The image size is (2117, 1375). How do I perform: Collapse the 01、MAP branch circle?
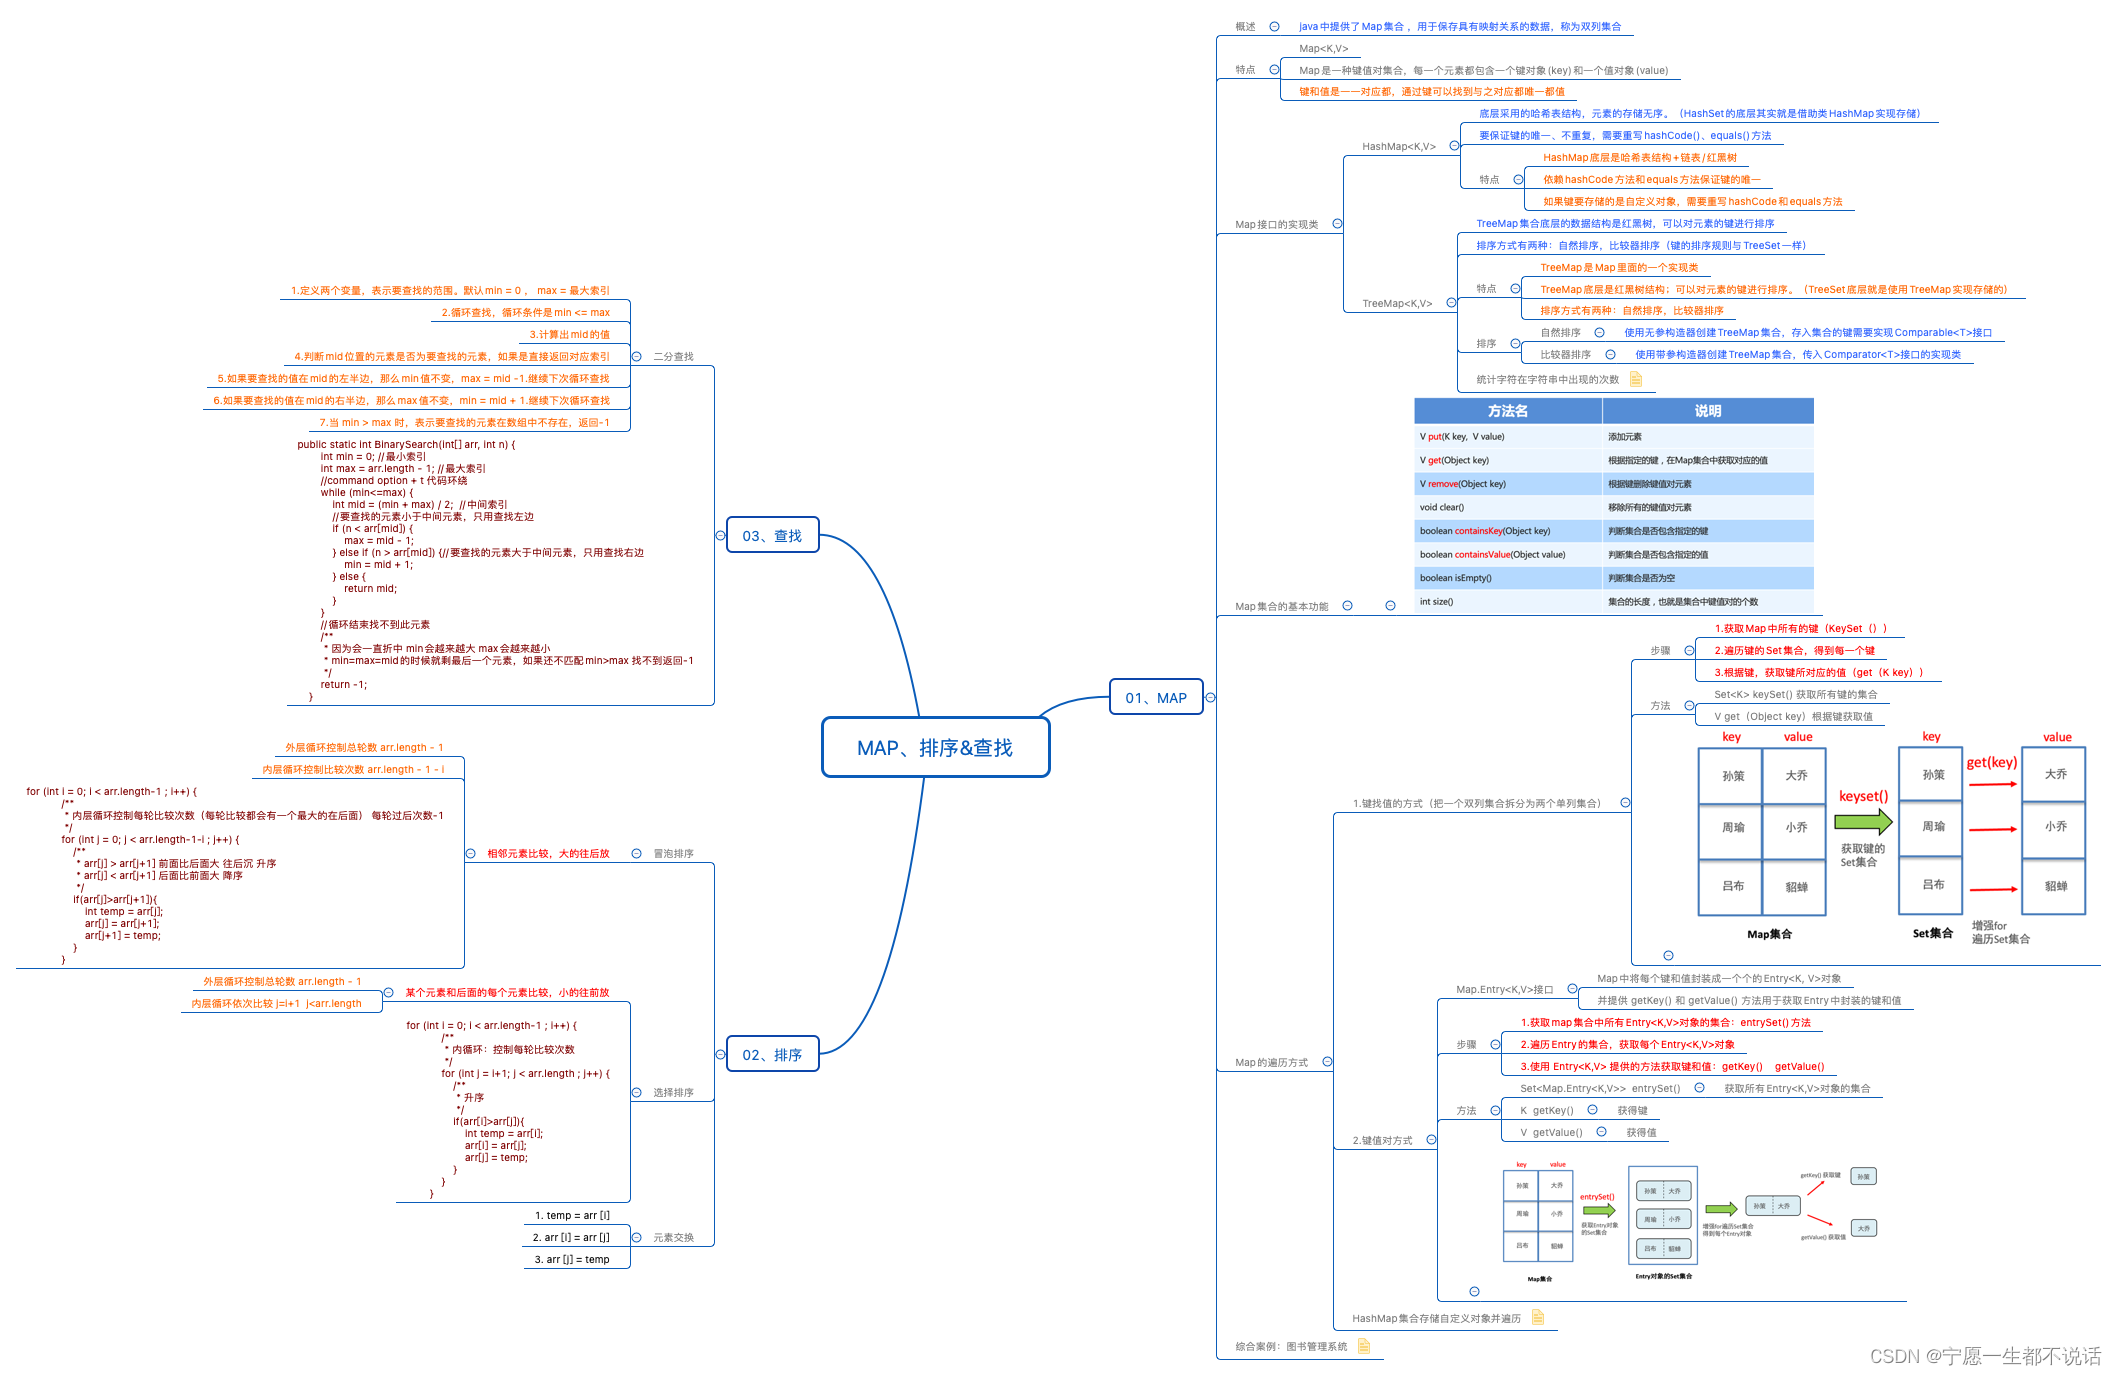1210,697
